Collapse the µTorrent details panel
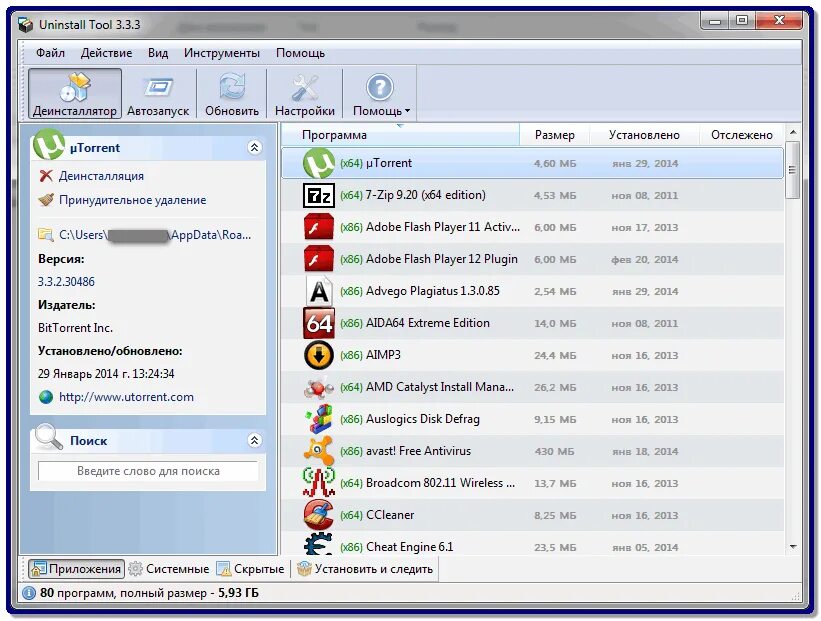Screen dimensions: 821x621 click(254, 148)
